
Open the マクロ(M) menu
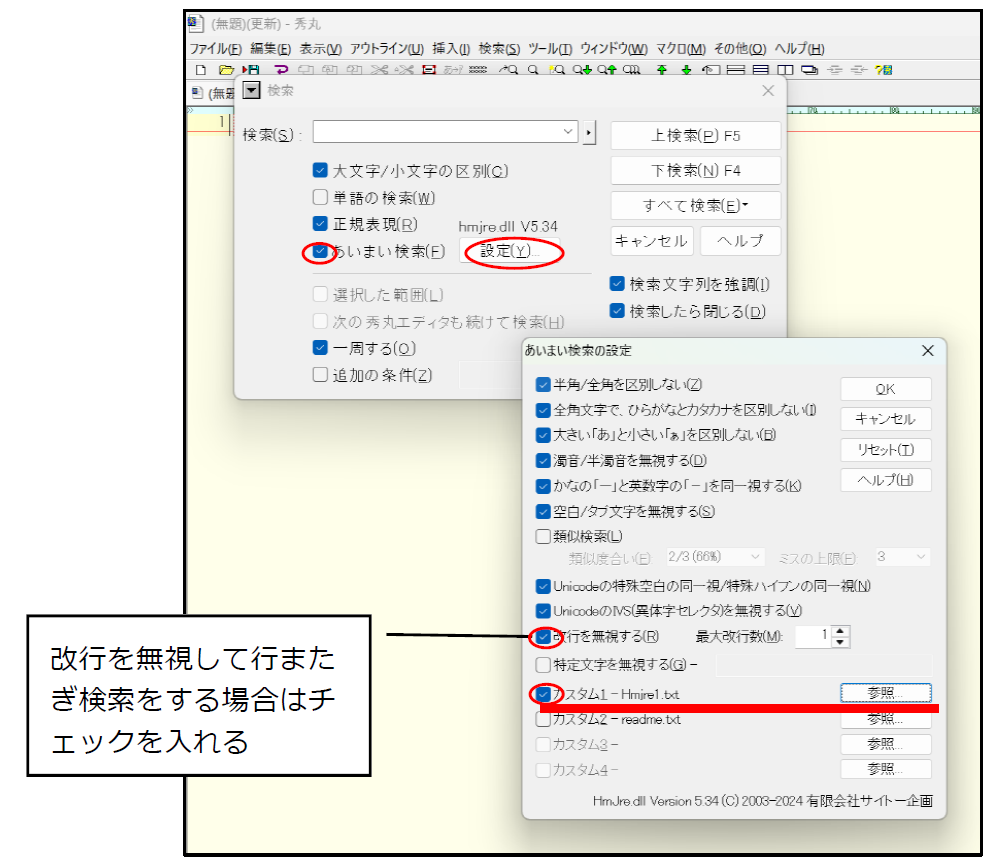point(680,49)
